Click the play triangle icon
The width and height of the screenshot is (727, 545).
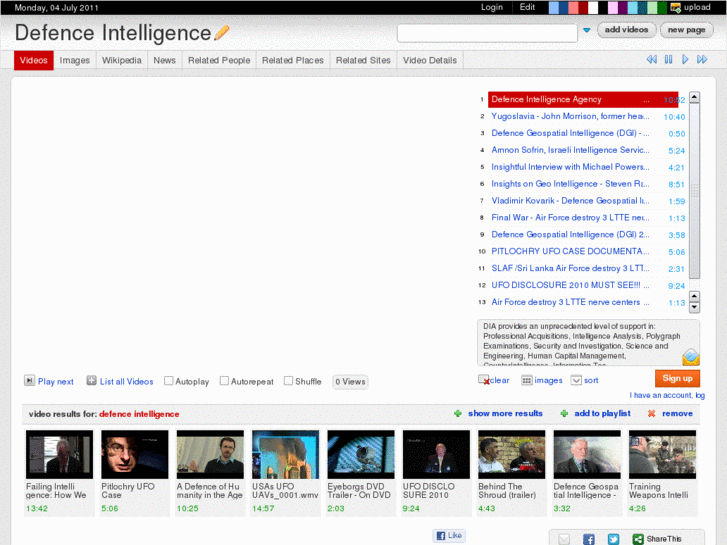pyautogui.click(x=685, y=59)
